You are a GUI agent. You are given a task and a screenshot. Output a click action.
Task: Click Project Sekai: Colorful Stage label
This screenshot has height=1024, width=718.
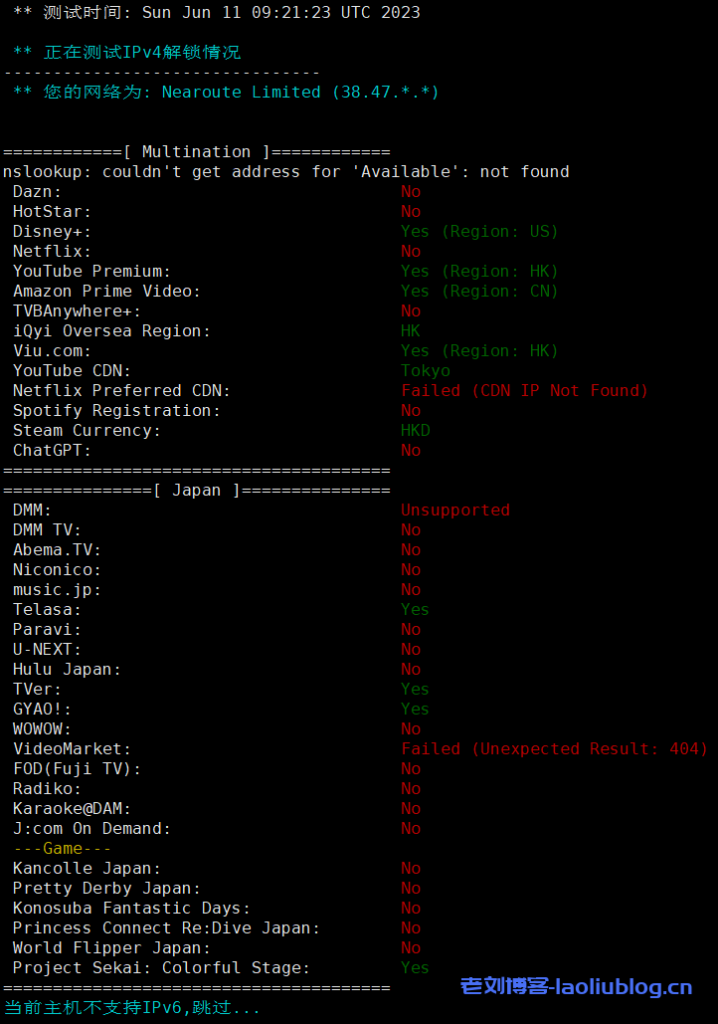[x=161, y=968]
